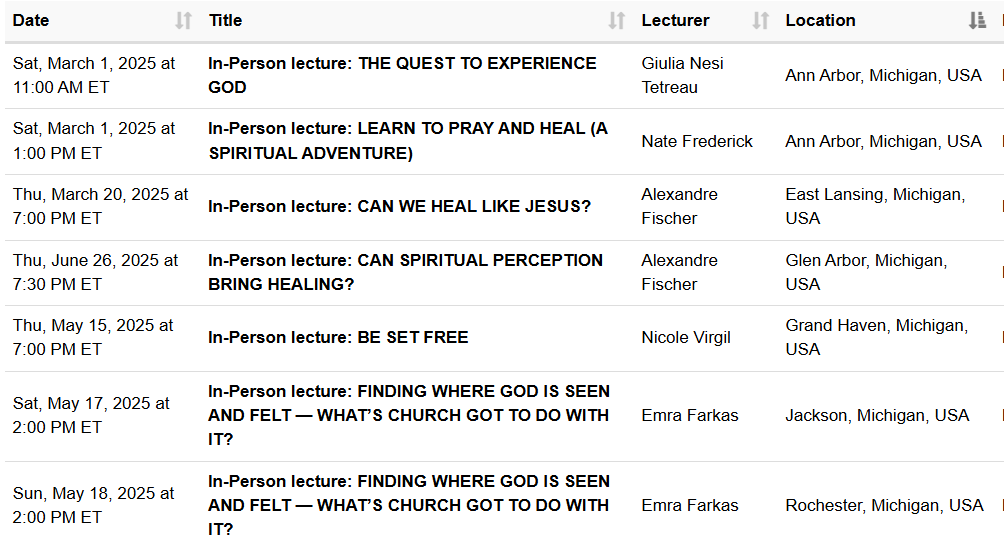Screen dimensions: 1004x549
Task: Click the Title column sort icon
Action: (617, 21)
